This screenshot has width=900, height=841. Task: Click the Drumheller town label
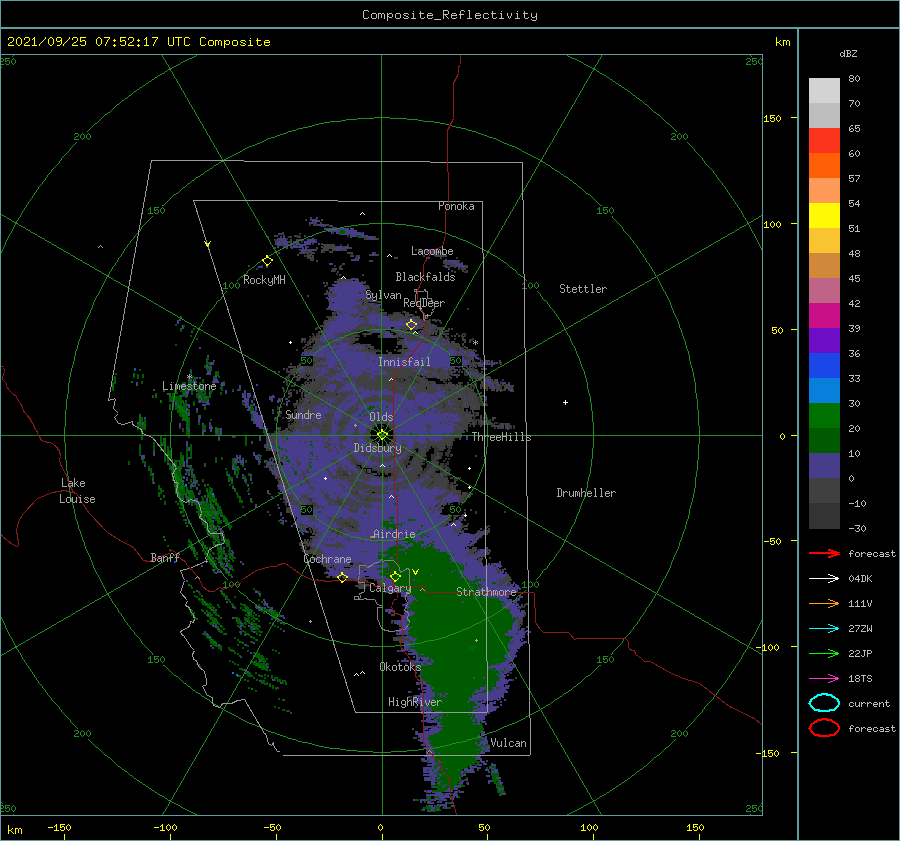(x=586, y=493)
